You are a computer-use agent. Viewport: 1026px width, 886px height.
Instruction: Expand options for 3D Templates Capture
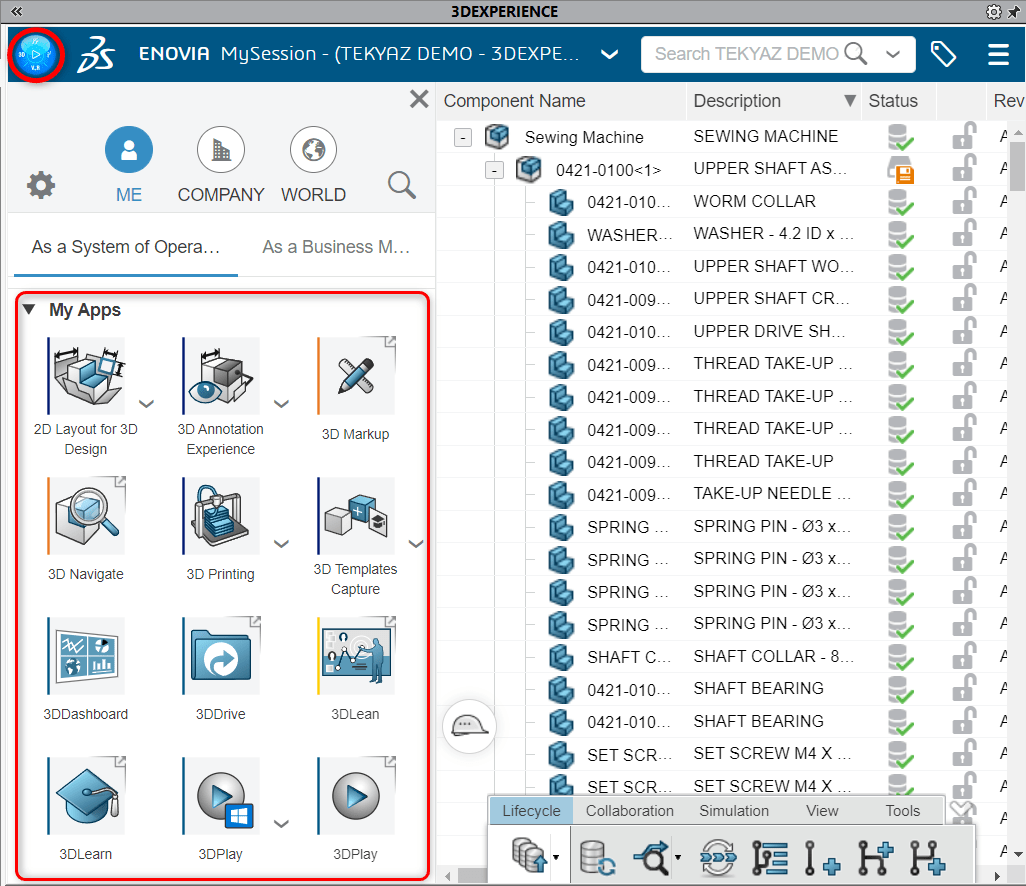pos(416,544)
